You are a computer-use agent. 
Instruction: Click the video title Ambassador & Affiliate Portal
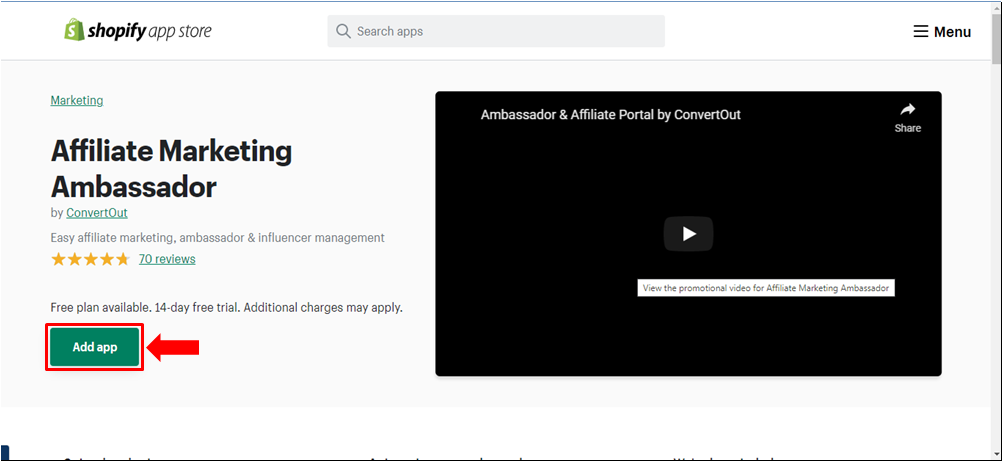[x=611, y=115]
